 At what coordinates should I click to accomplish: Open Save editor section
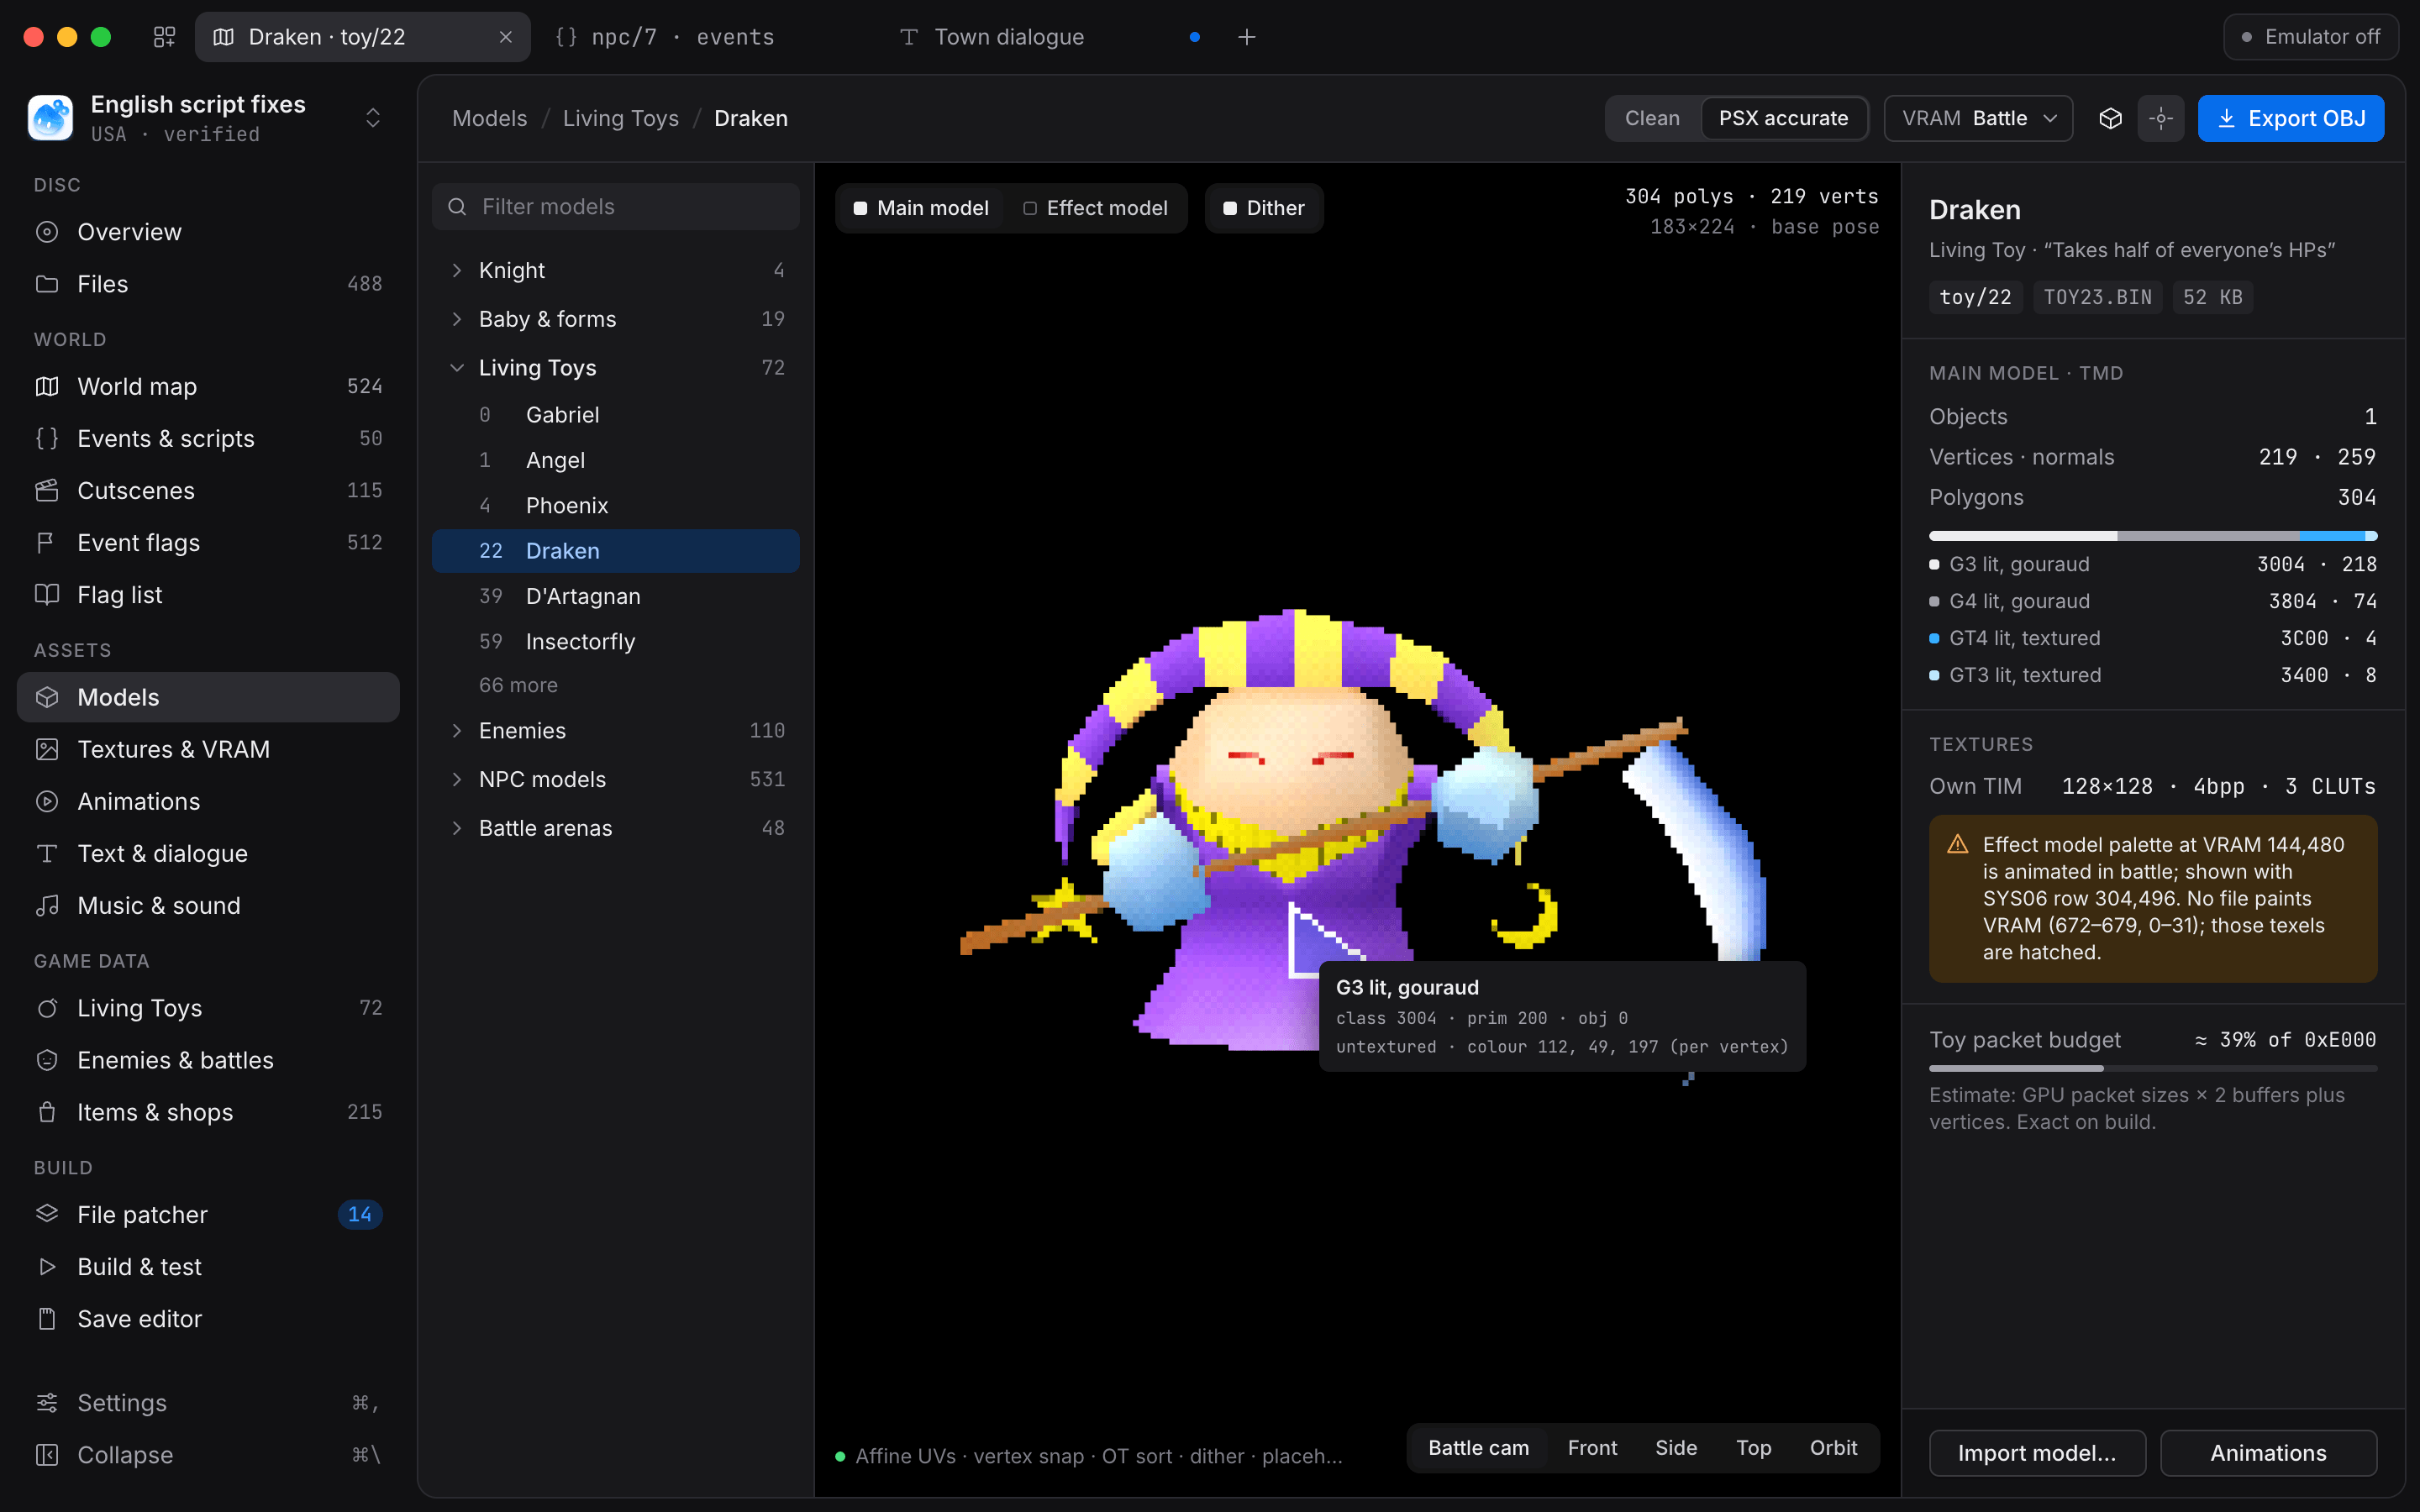208,1318
